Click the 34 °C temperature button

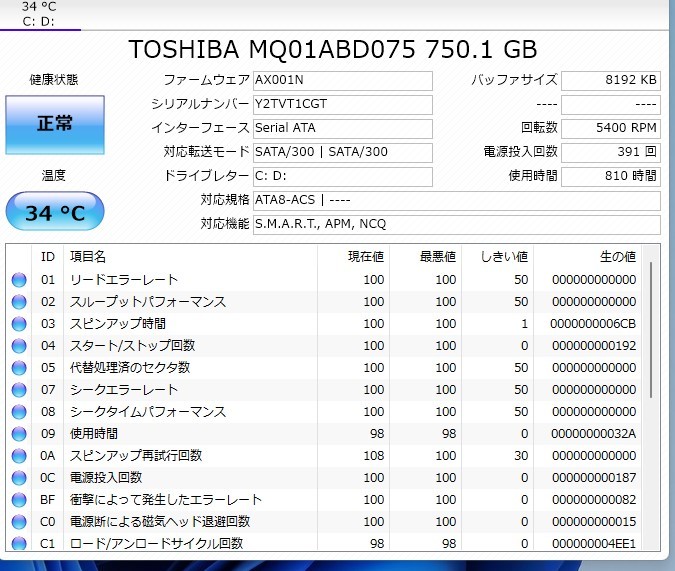point(55,211)
